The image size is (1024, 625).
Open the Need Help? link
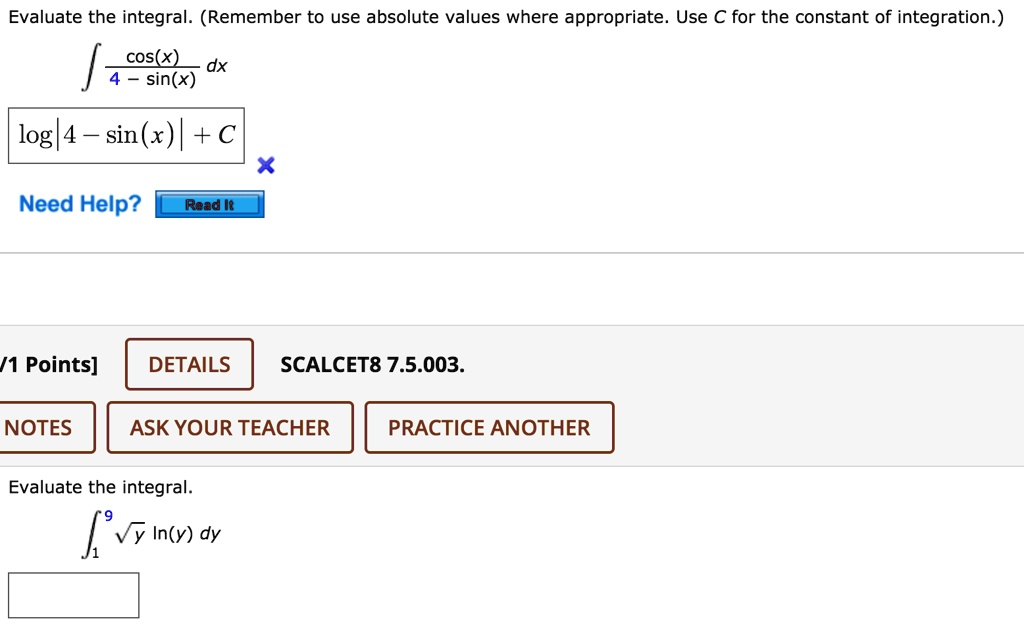click(78, 203)
